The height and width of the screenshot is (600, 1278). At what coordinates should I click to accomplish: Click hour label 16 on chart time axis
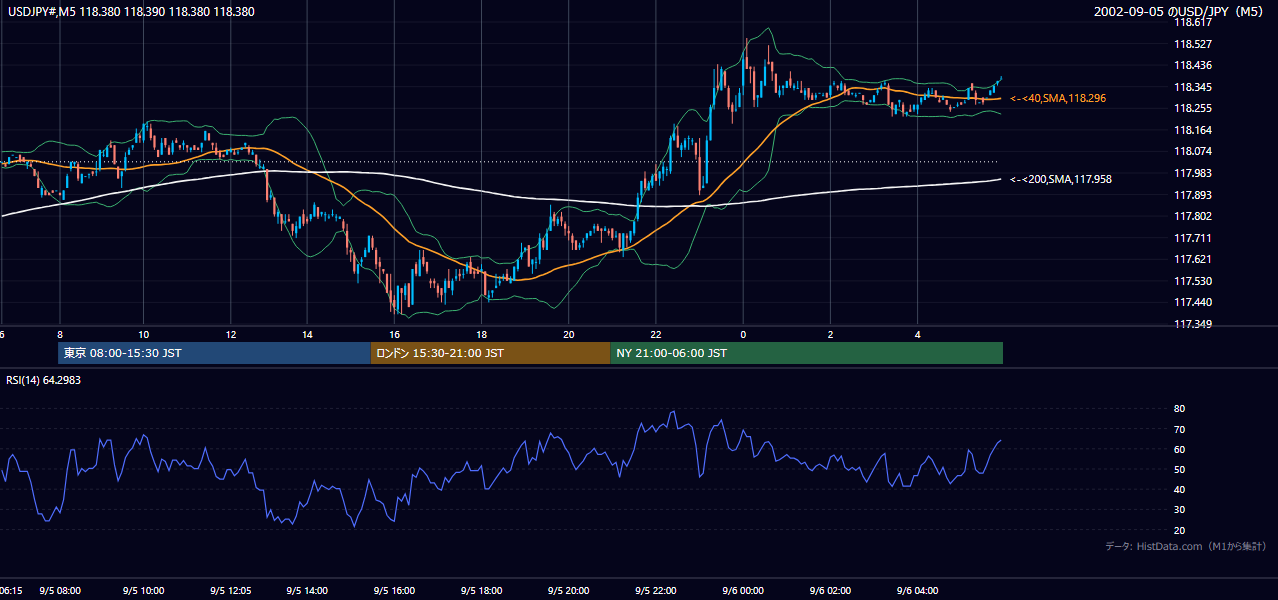tap(395, 334)
